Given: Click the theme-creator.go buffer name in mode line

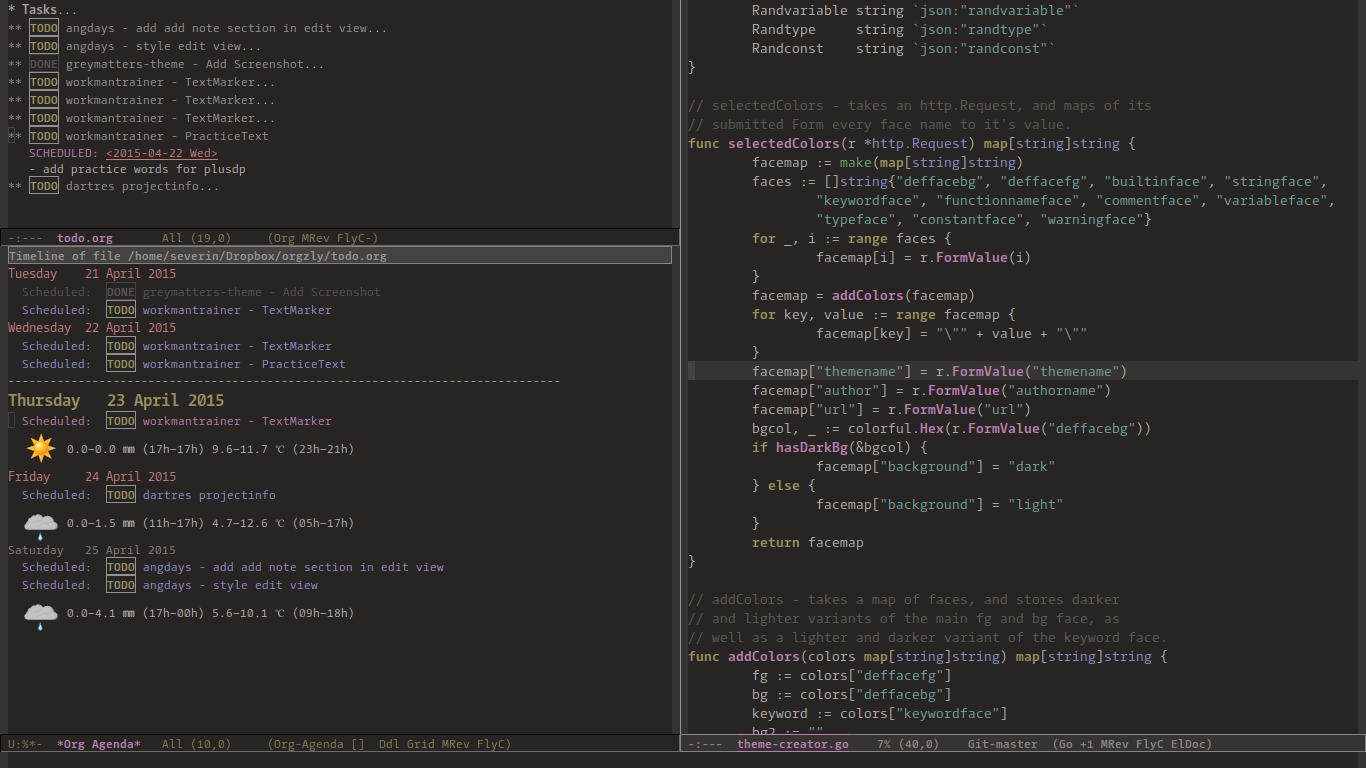Looking at the screenshot, I should click(x=793, y=744).
